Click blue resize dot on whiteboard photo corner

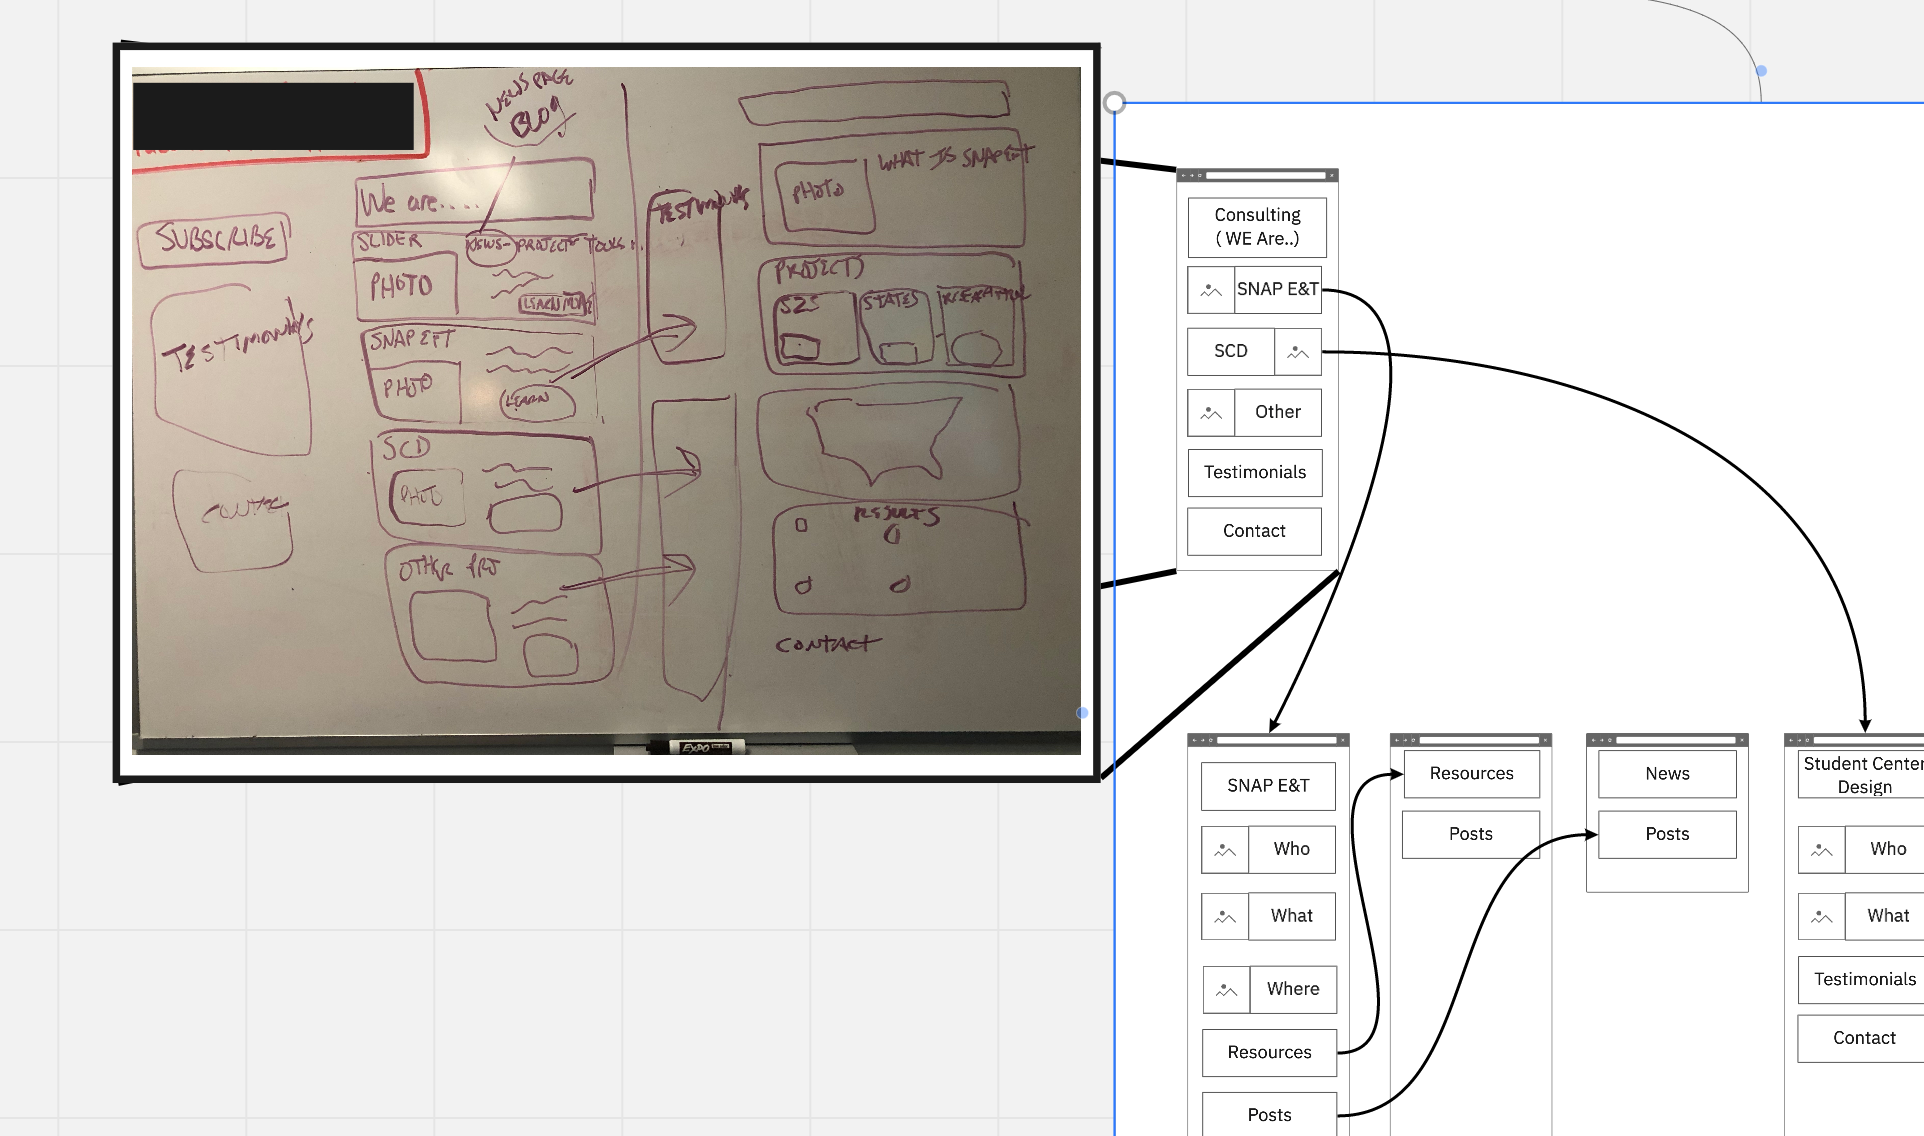1082,713
